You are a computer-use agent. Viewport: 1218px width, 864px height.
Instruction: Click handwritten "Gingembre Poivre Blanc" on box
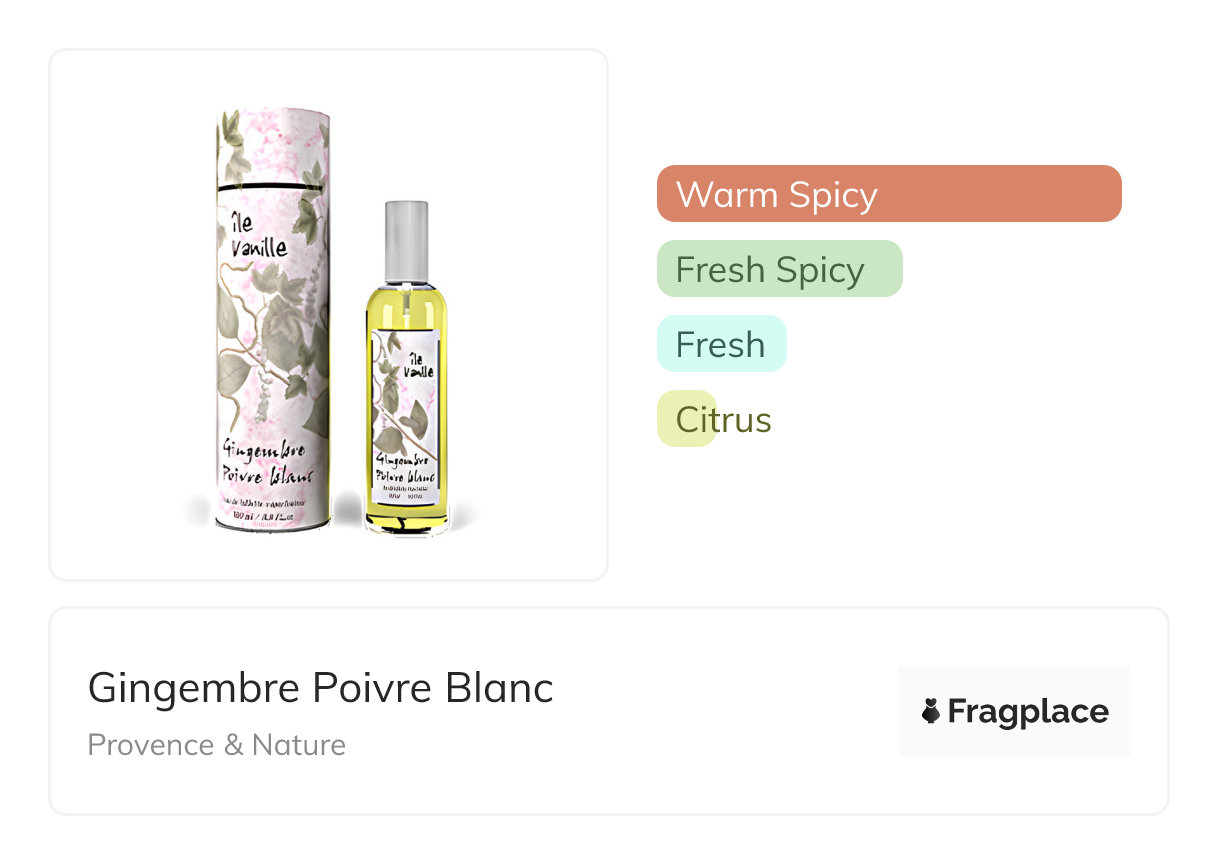point(266,460)
